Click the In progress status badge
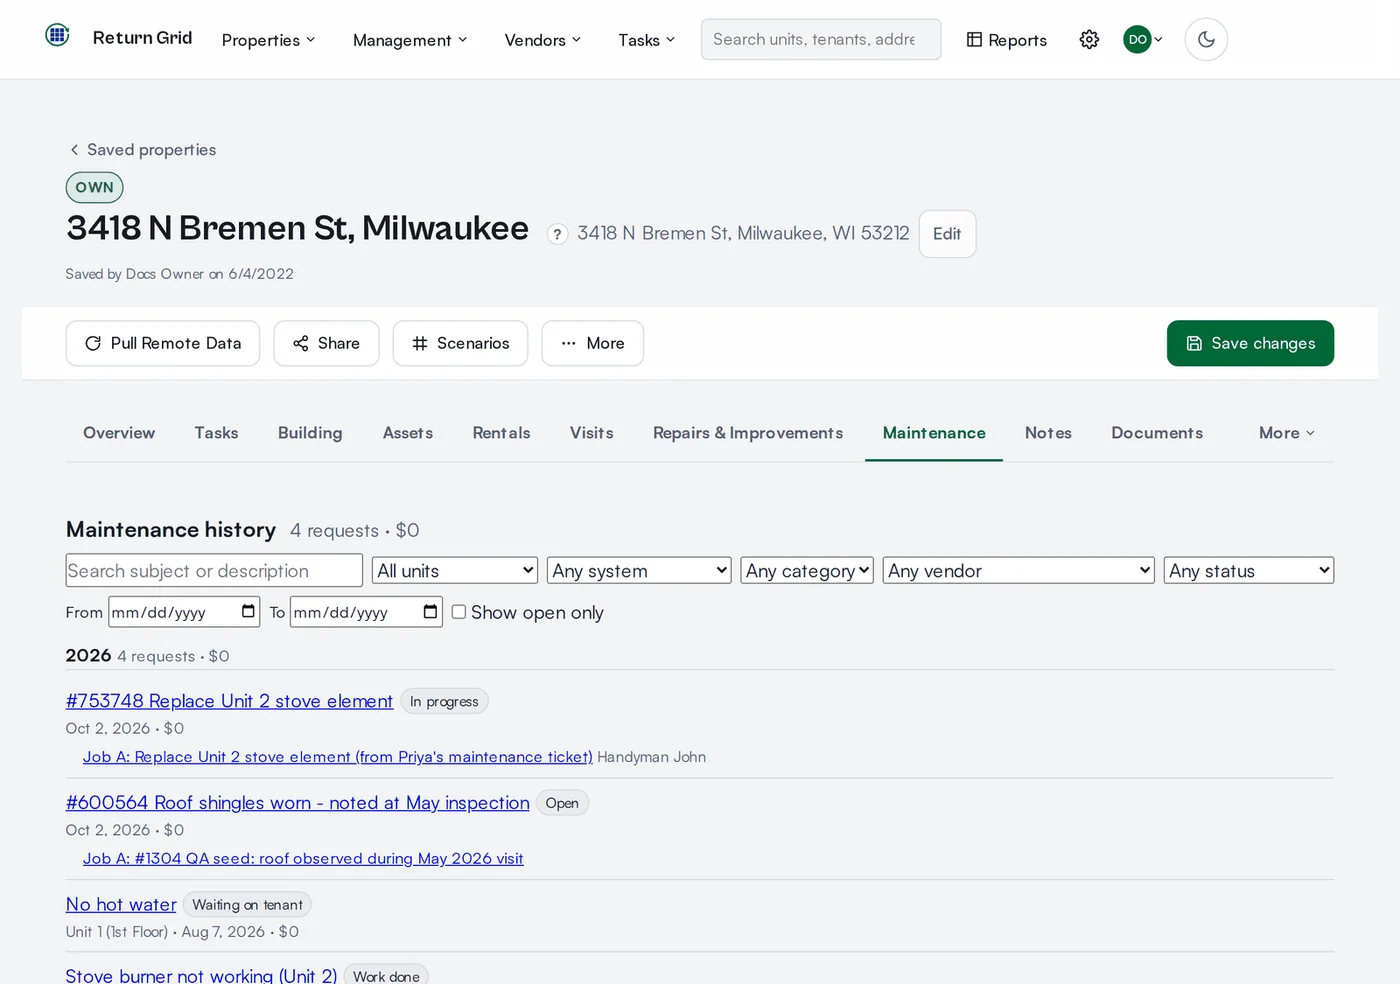The height and width of the screenshot is (984, 1400). 444,701
